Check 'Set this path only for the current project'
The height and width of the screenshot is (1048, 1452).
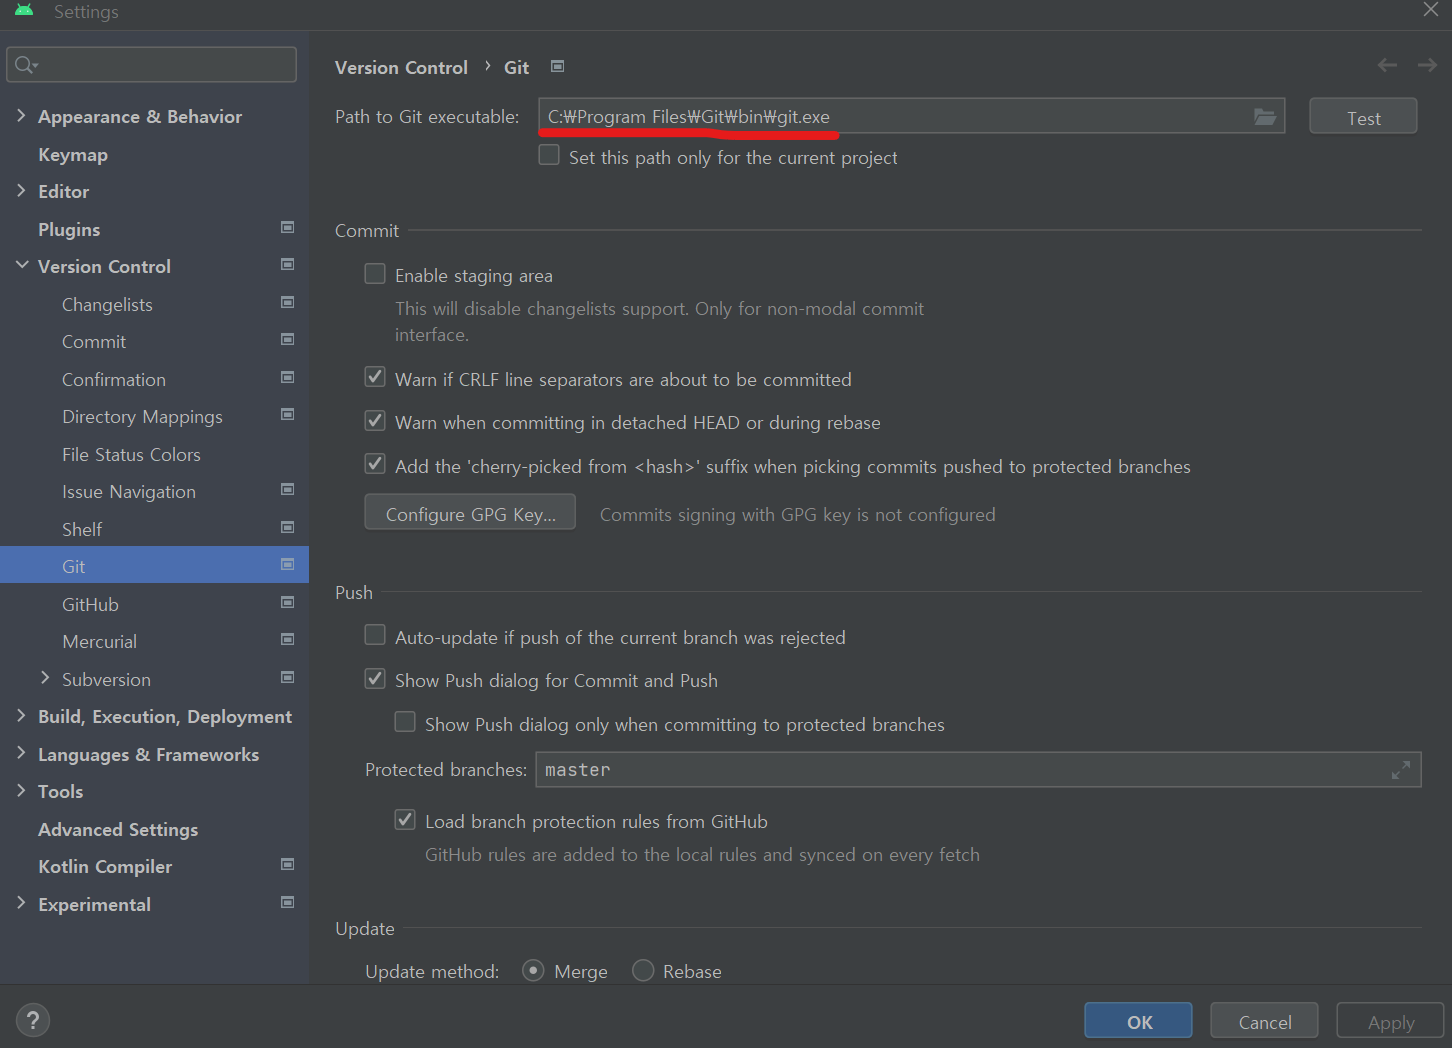coord(549,156)
